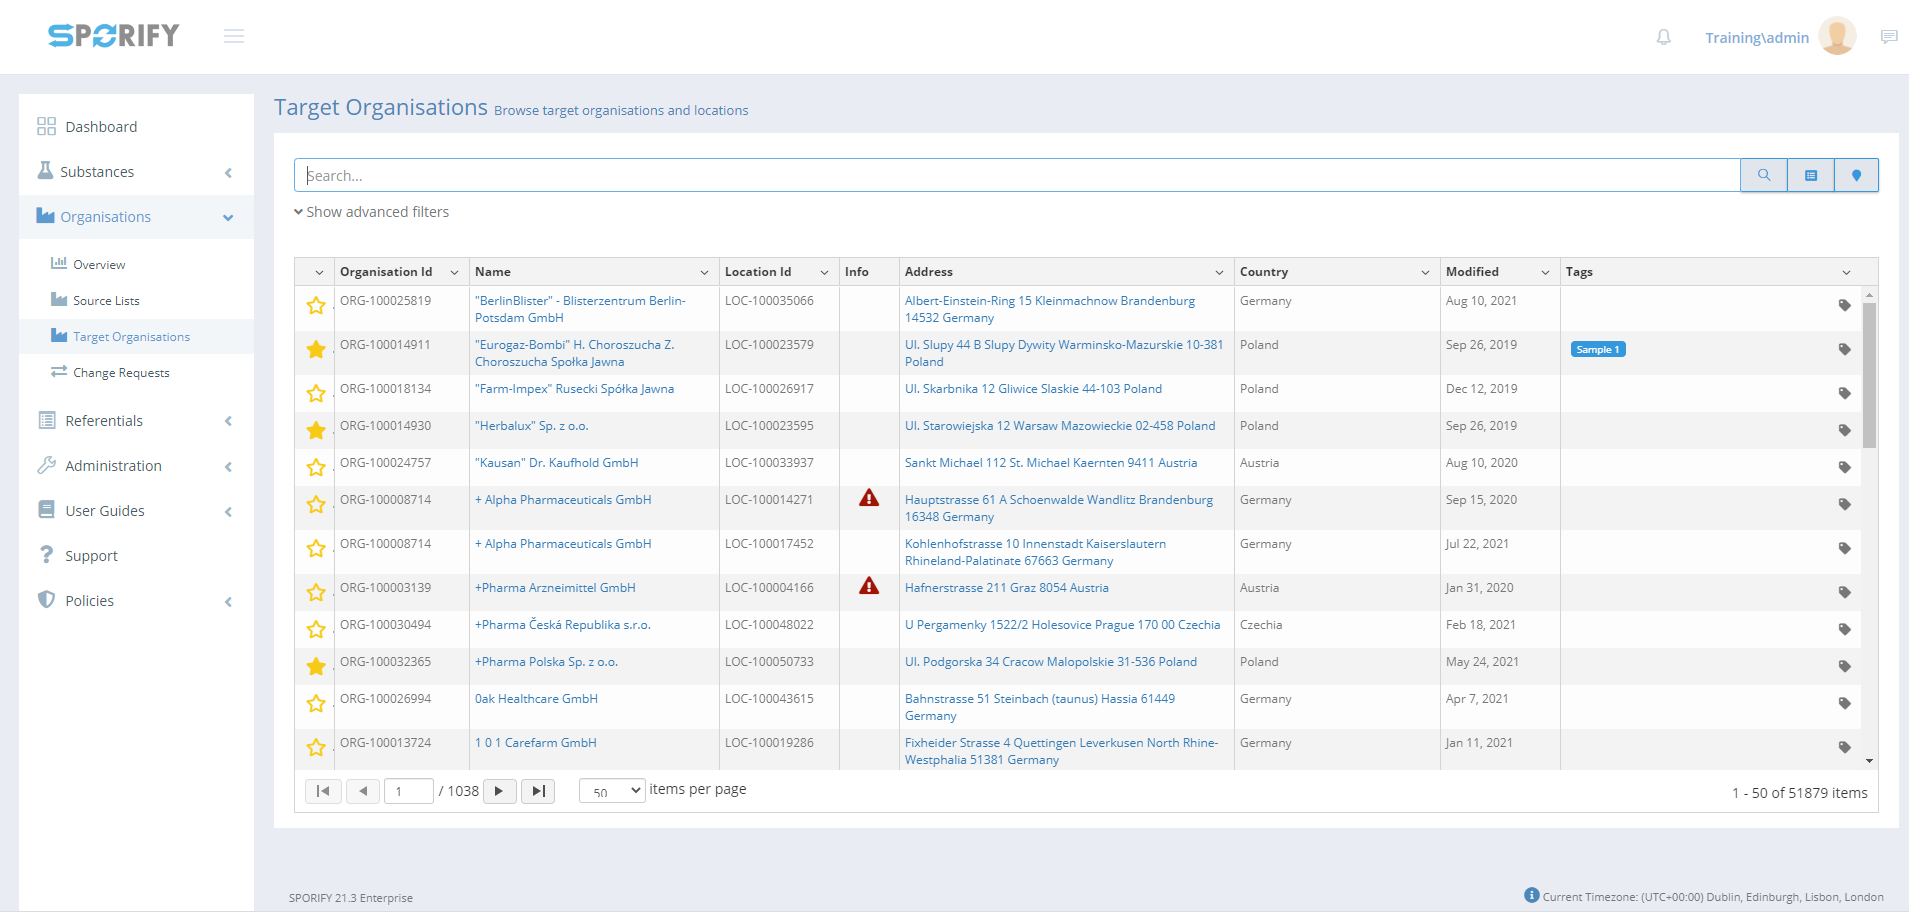
Task: Click the search input field
Action: 1016,175
